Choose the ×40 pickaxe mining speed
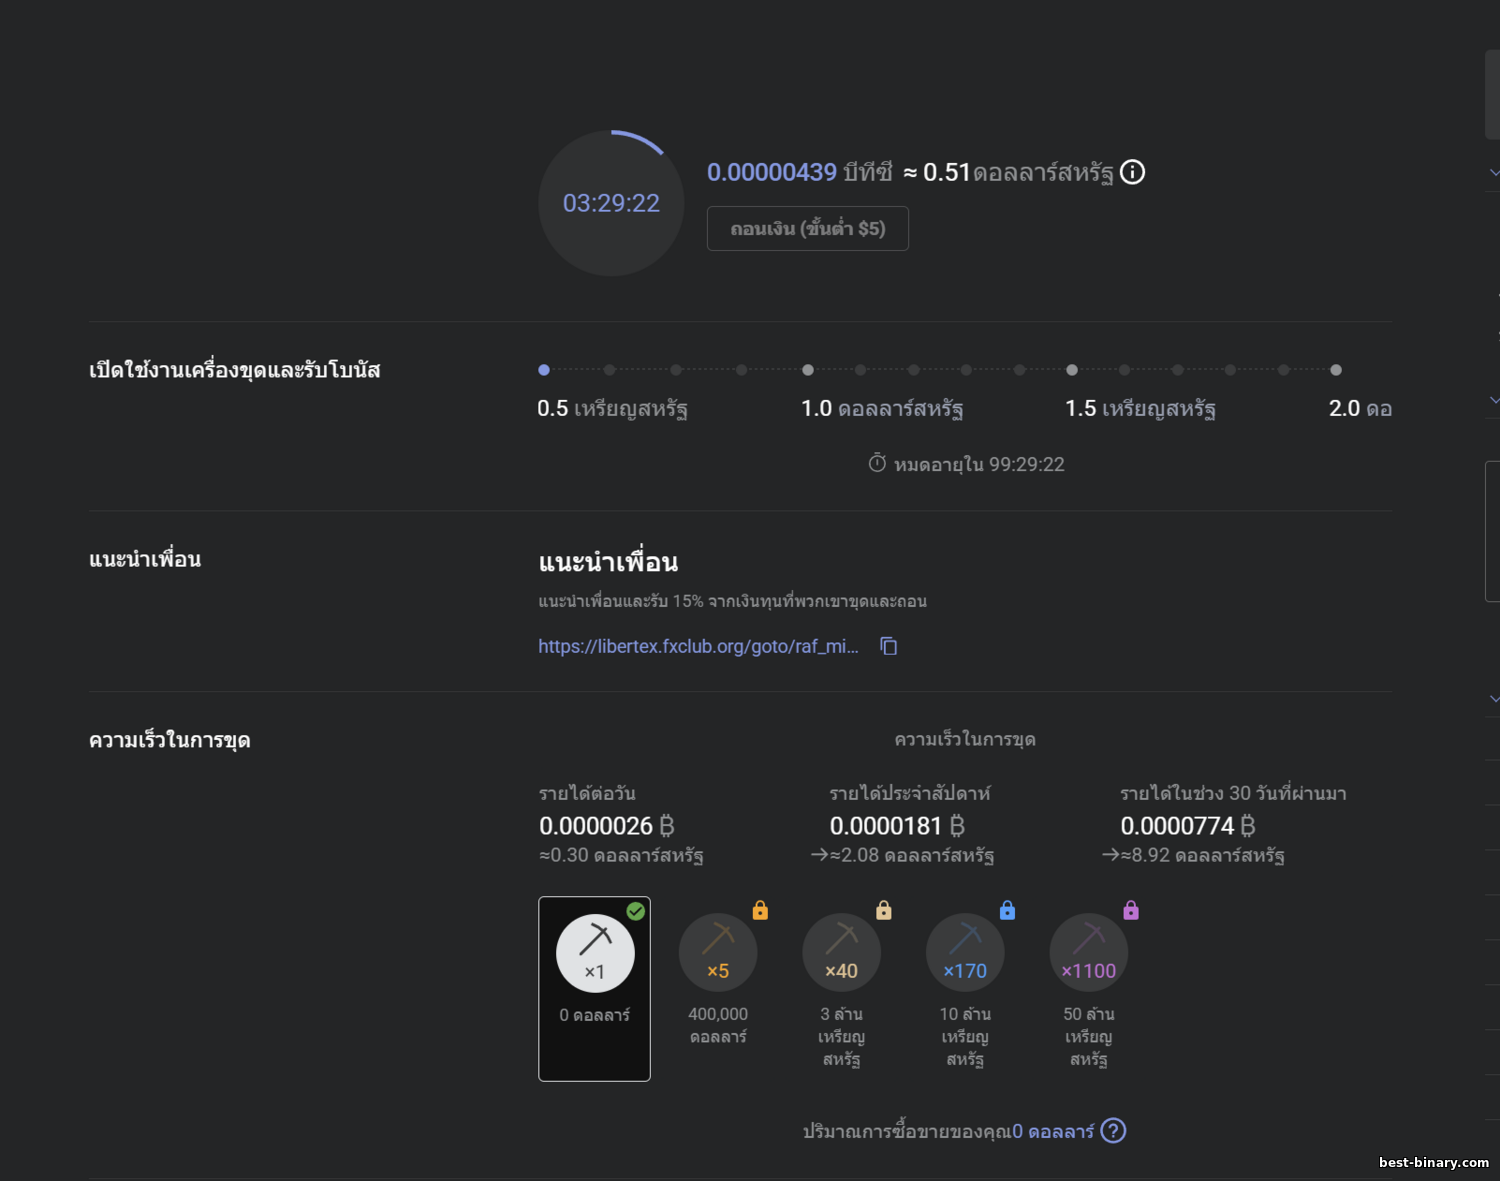The image size is (1500, 1181). pyautogui.click(x=841, y=953)
